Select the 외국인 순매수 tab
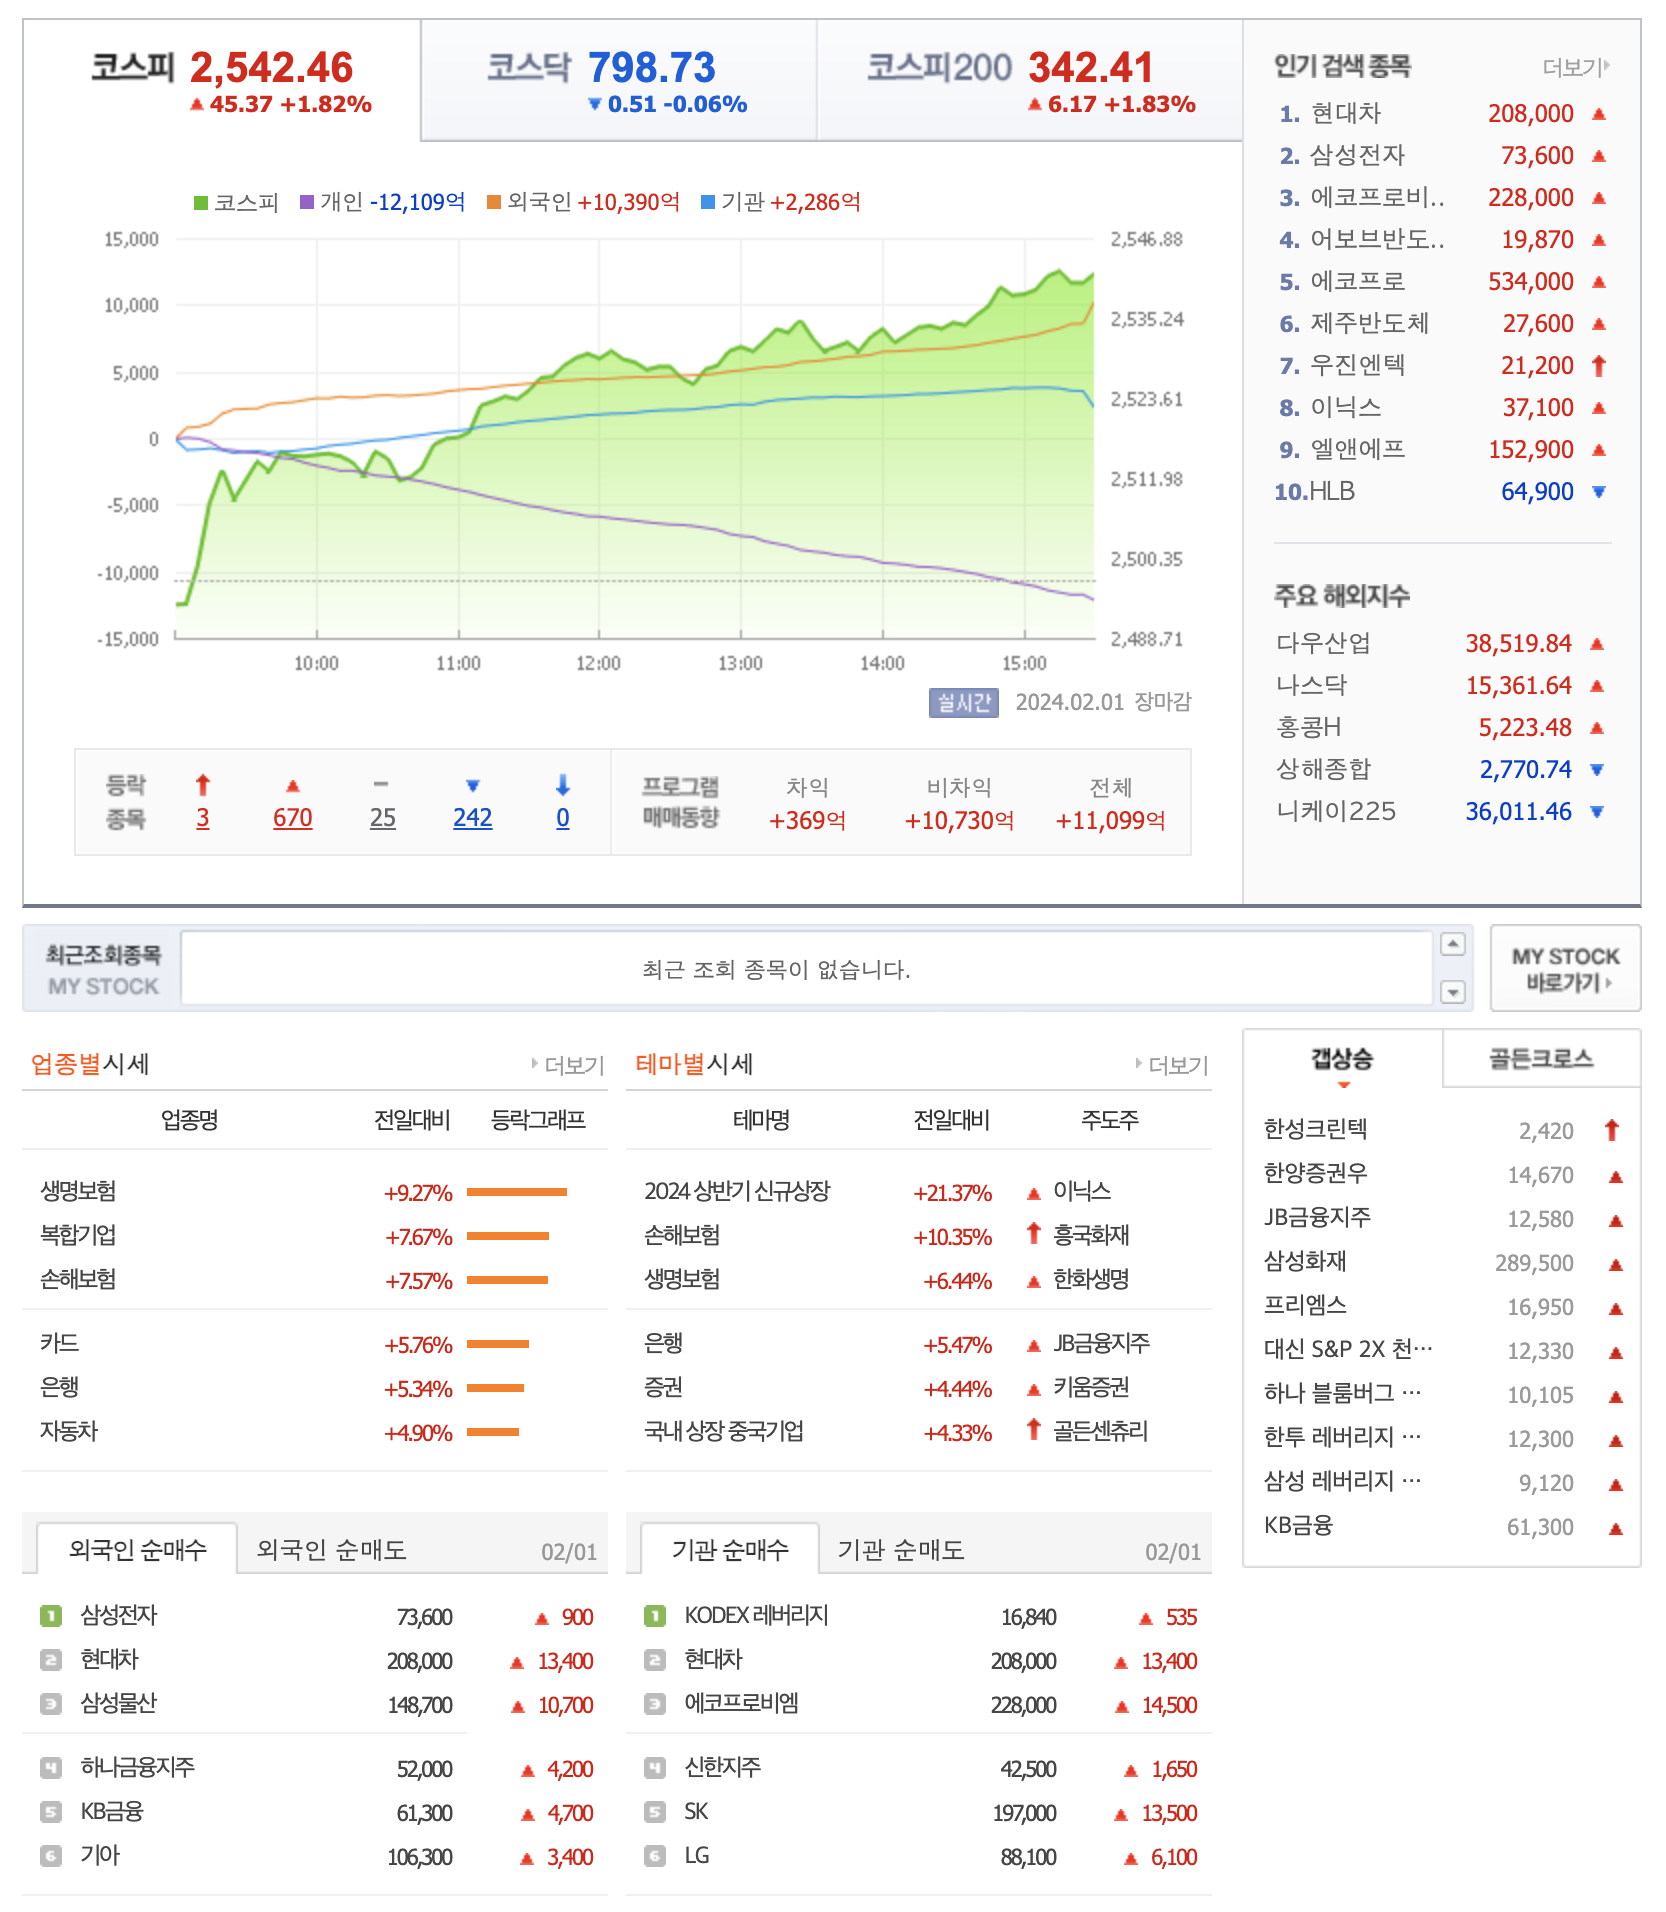Viewport: 1666px width, 1912px height. coord(138,1550)
